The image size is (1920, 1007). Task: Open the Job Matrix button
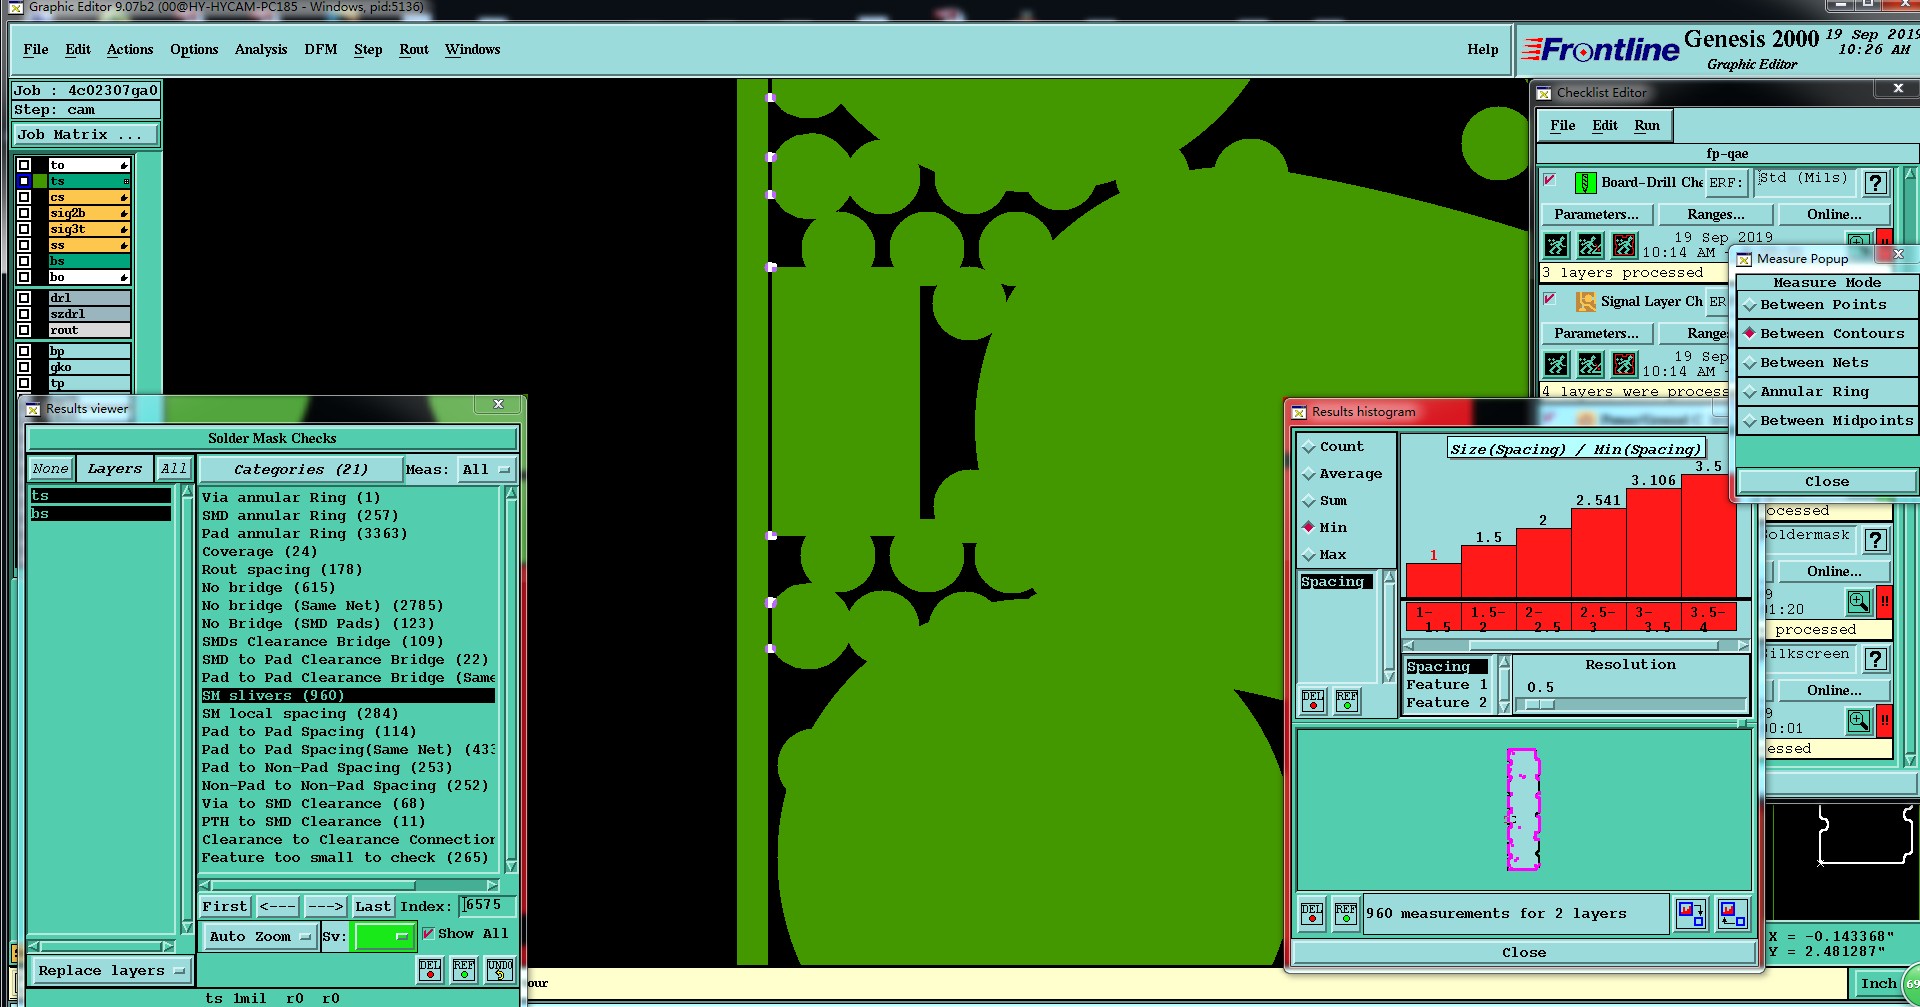pyautogui.click(x=85, y=134)
